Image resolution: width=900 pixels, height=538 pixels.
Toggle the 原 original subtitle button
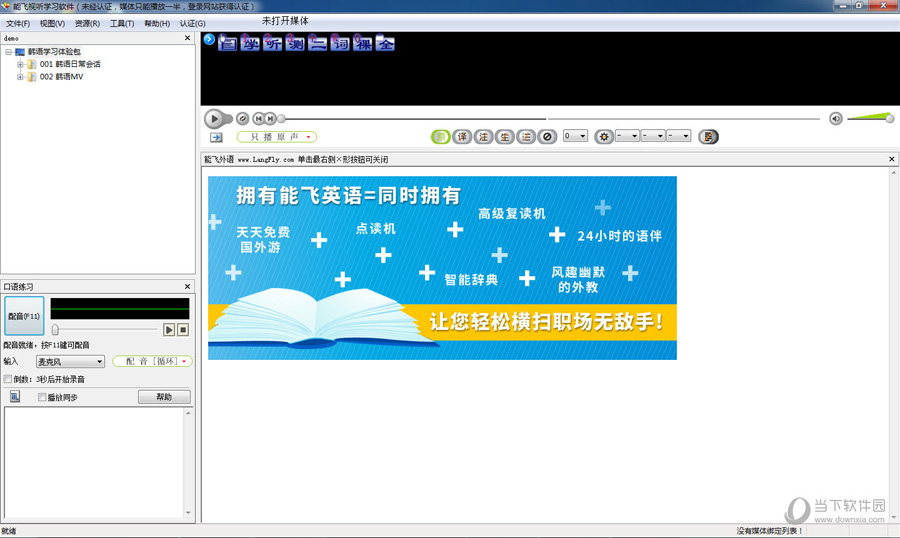441,137
